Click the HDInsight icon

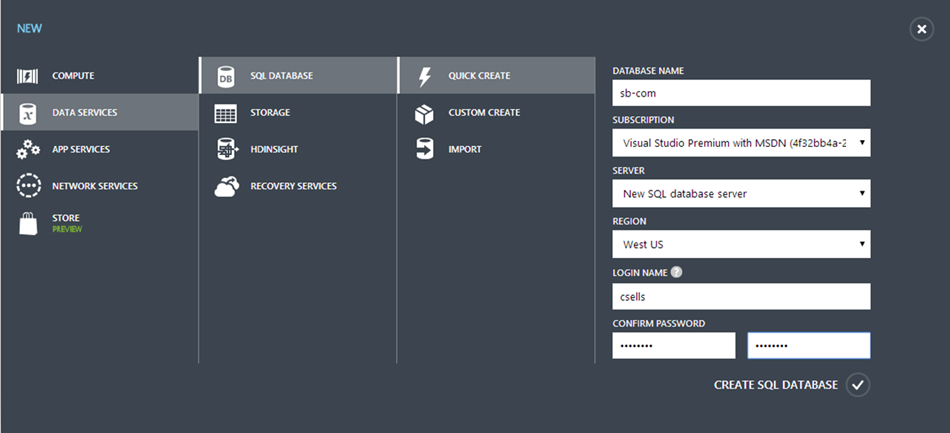tap(227, 150)
